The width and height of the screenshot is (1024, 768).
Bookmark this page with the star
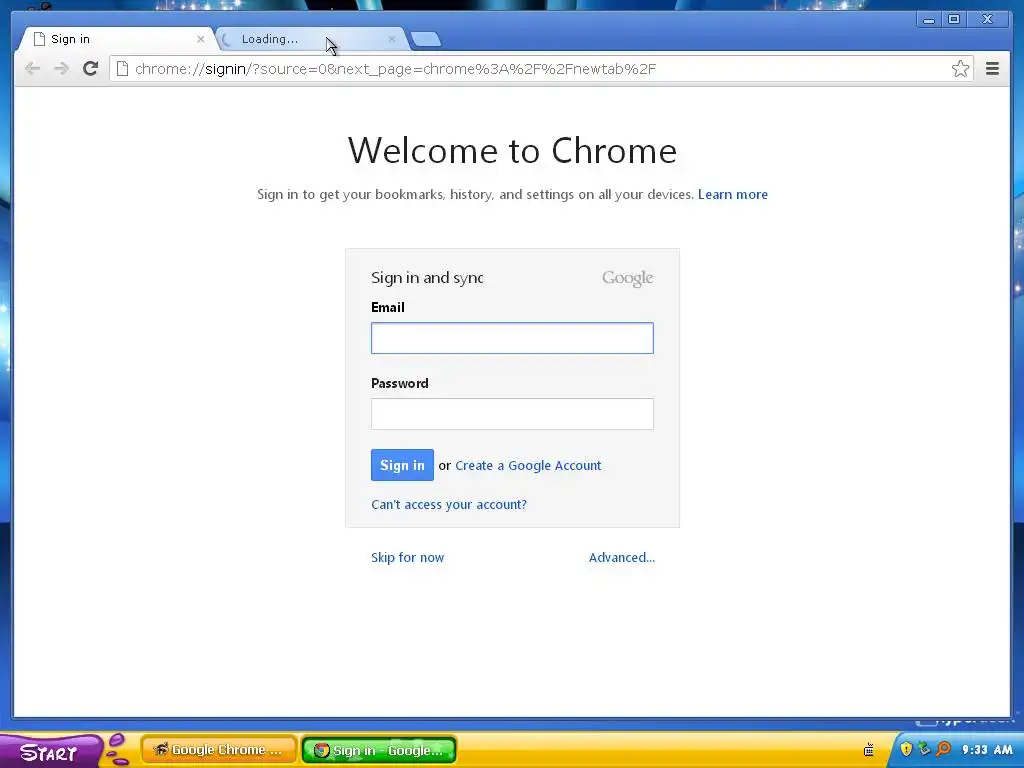[x=960, y=69]
